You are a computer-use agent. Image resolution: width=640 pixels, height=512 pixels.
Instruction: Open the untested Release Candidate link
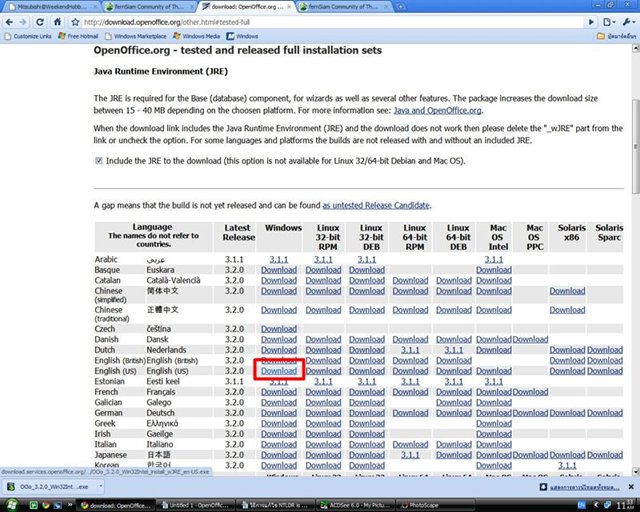375,205
